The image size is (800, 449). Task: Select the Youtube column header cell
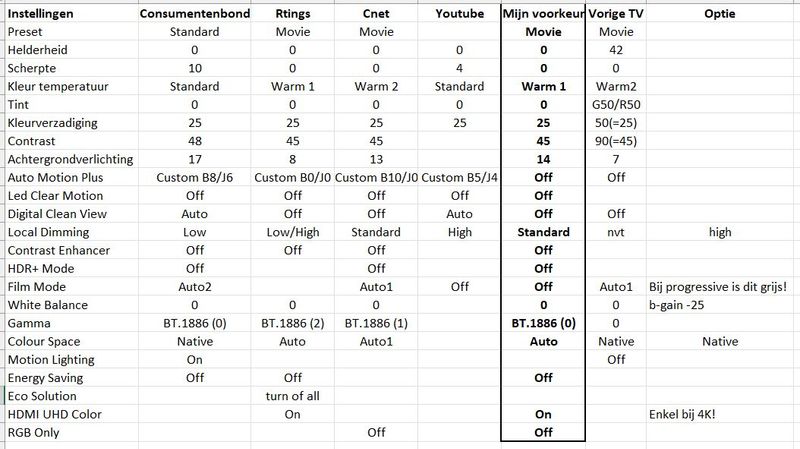[459, 13]
